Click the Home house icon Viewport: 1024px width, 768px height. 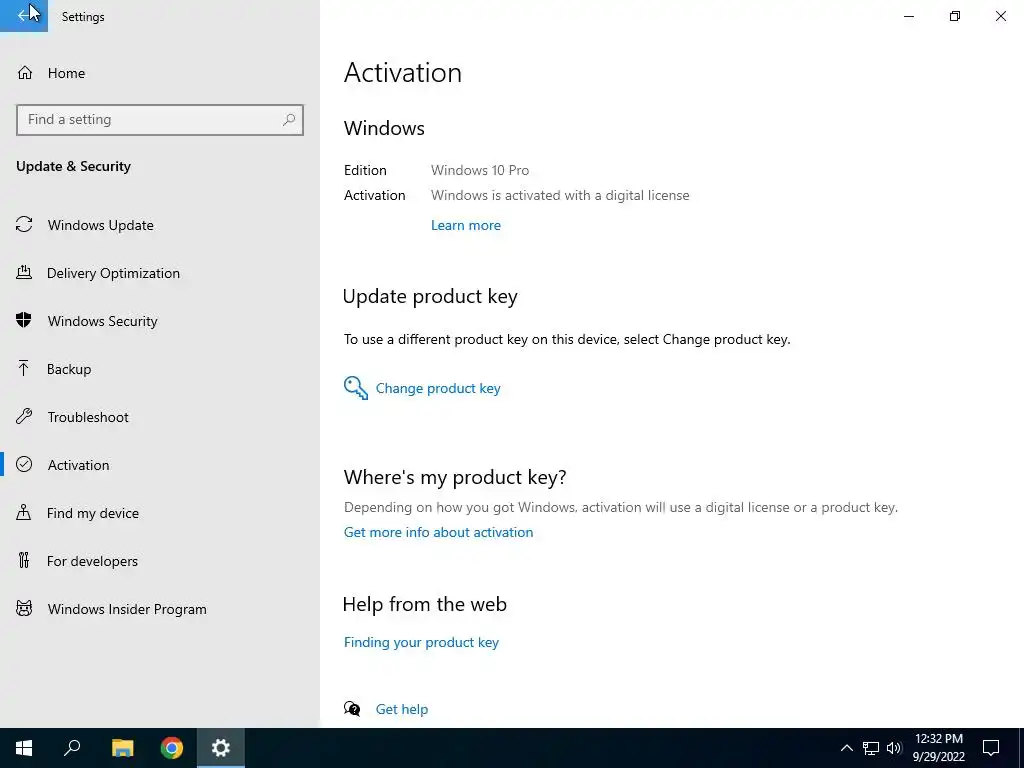(25, 72)
